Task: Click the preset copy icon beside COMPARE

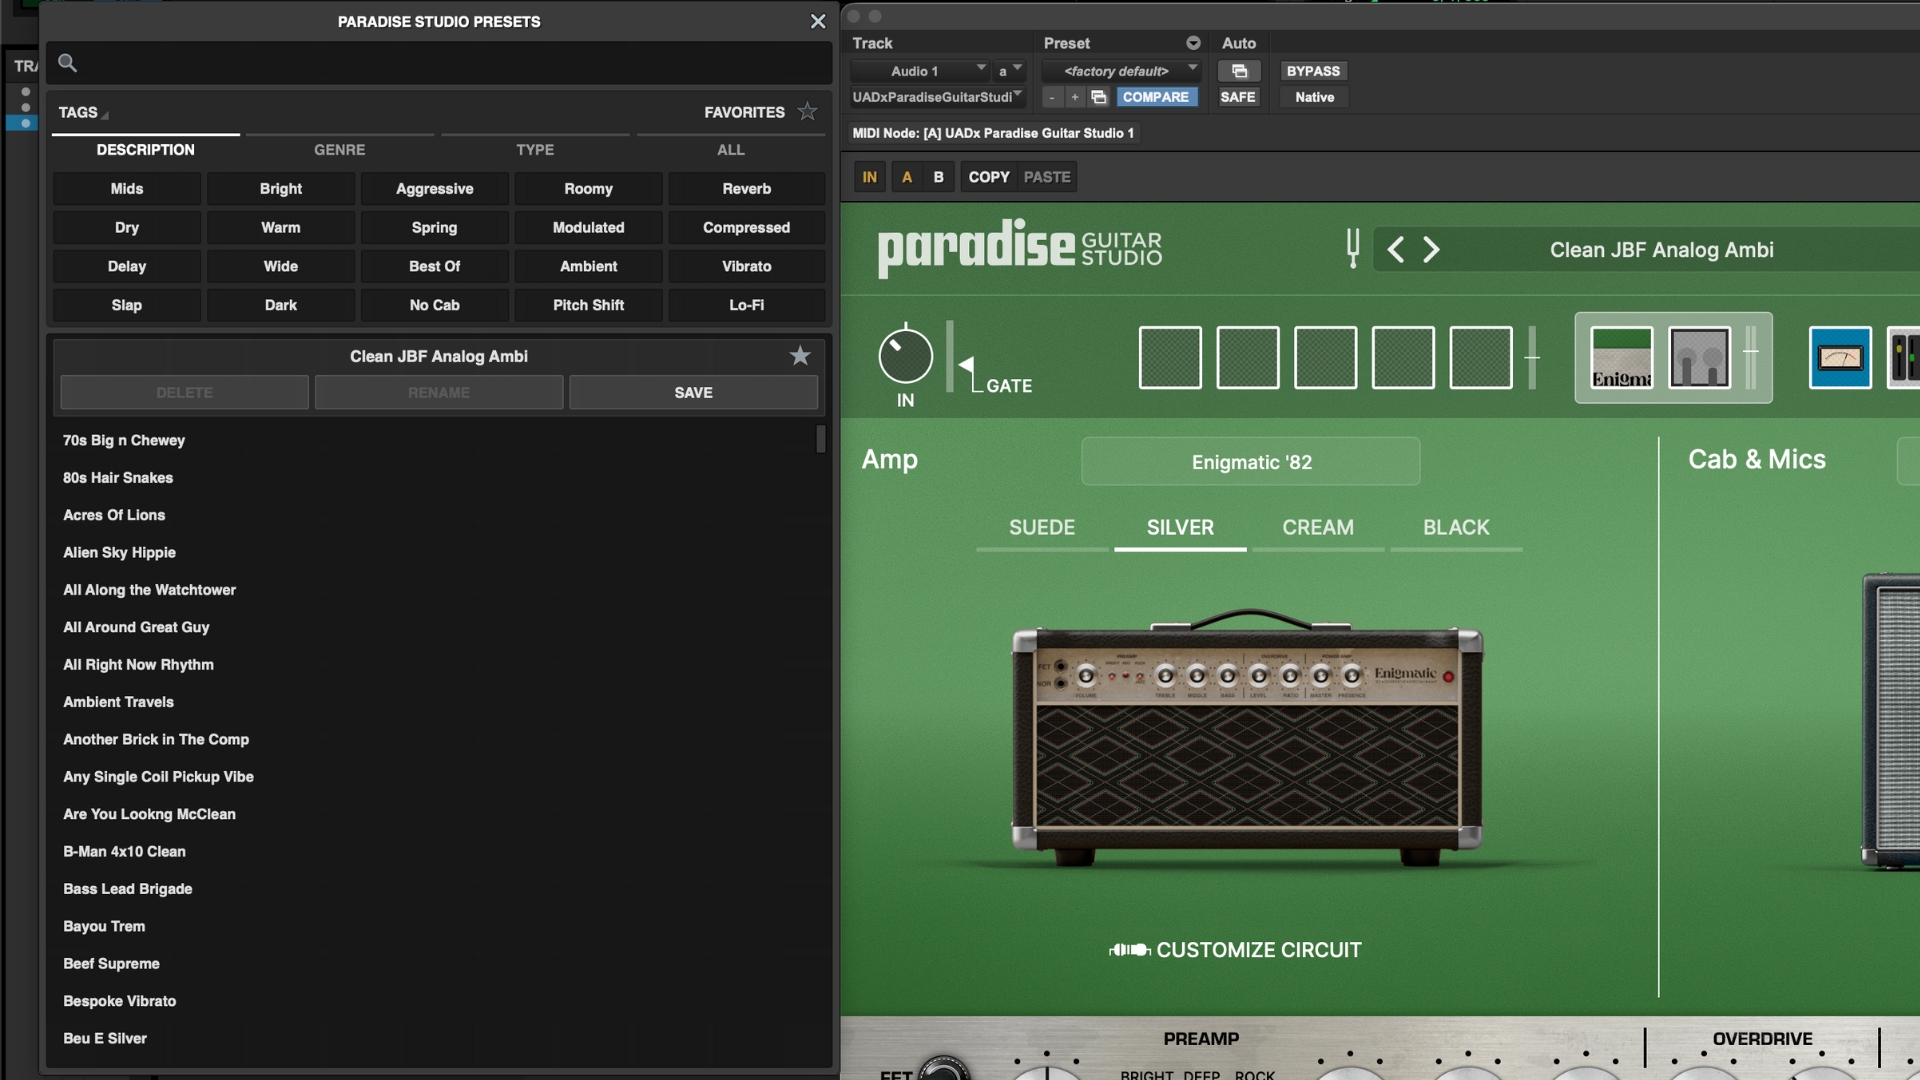Action: 1099,97
